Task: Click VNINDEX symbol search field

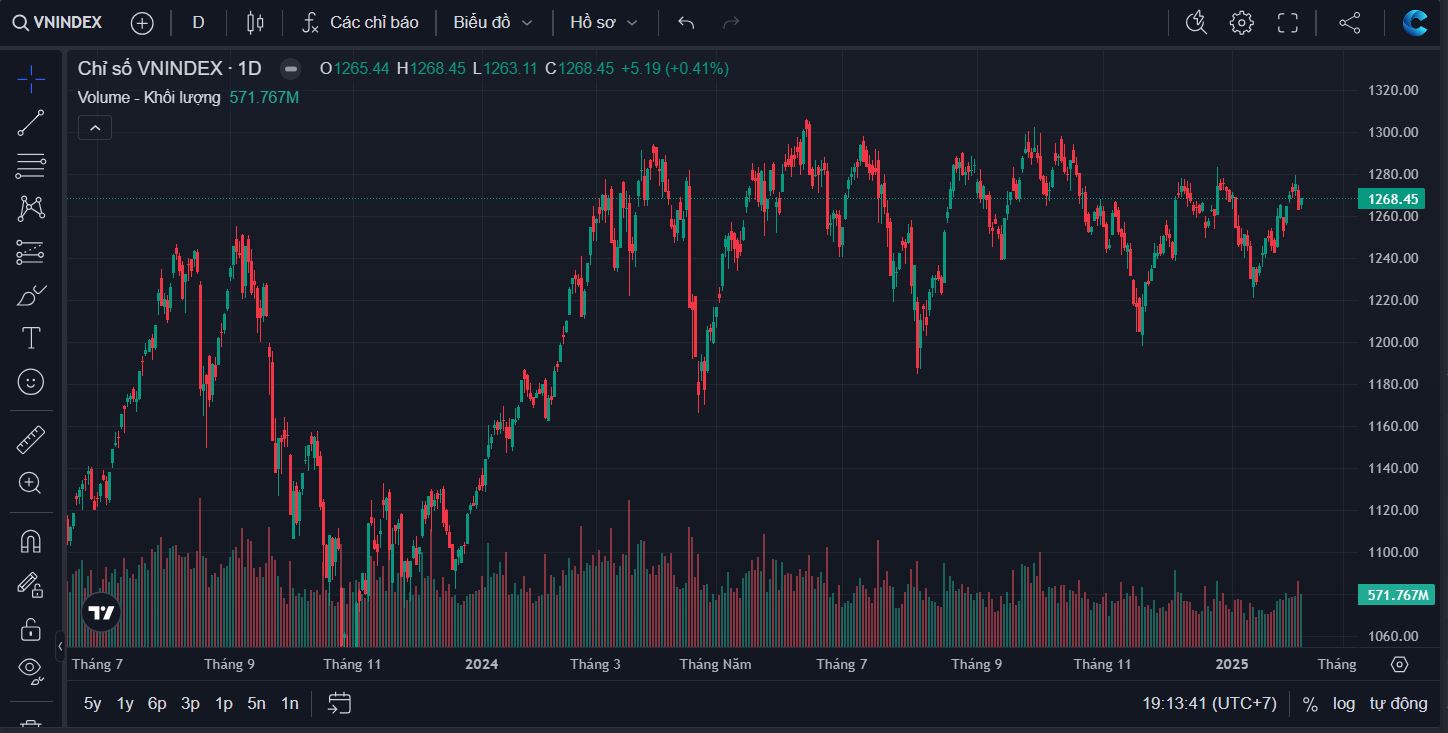Action: [58, 22]
